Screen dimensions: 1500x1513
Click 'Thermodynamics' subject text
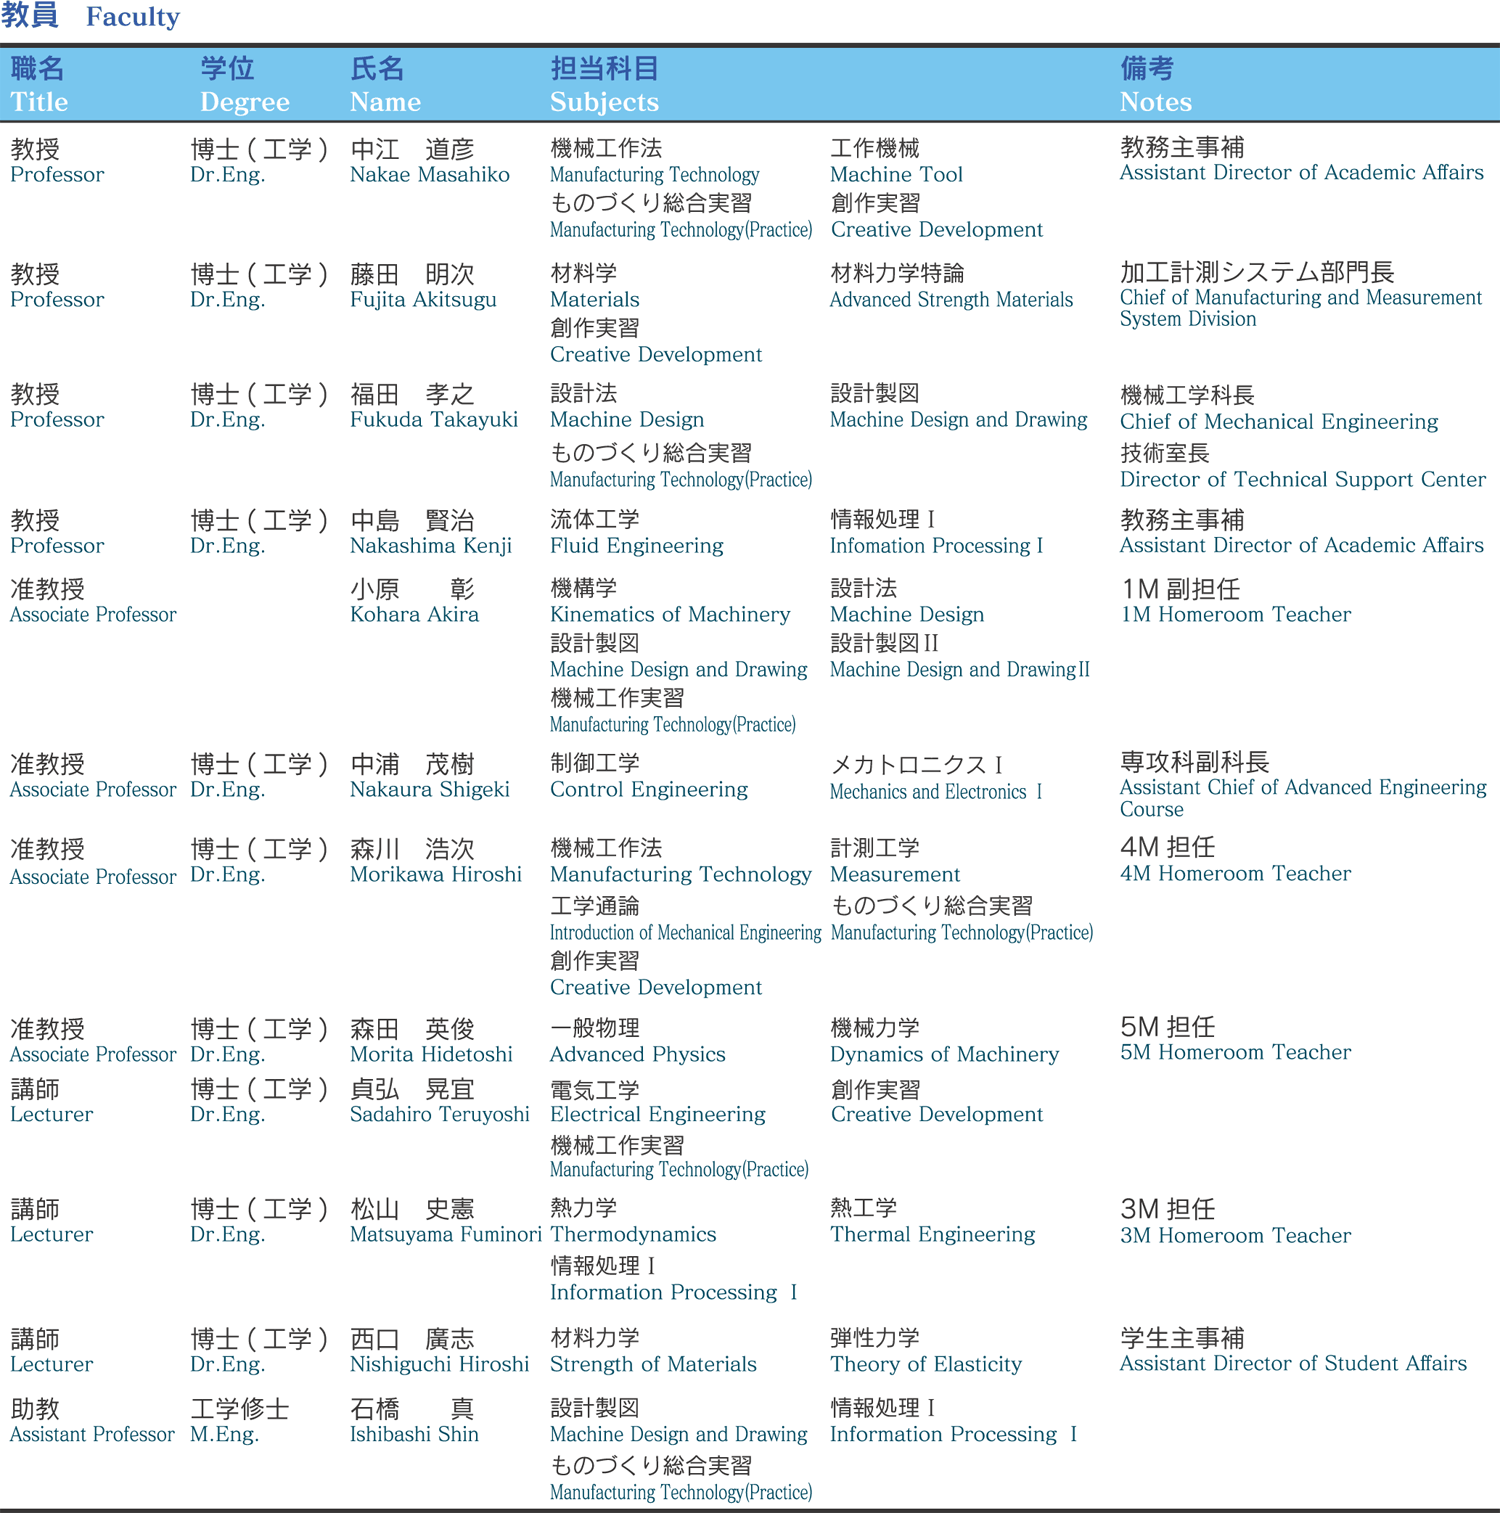pos(633,1235)
